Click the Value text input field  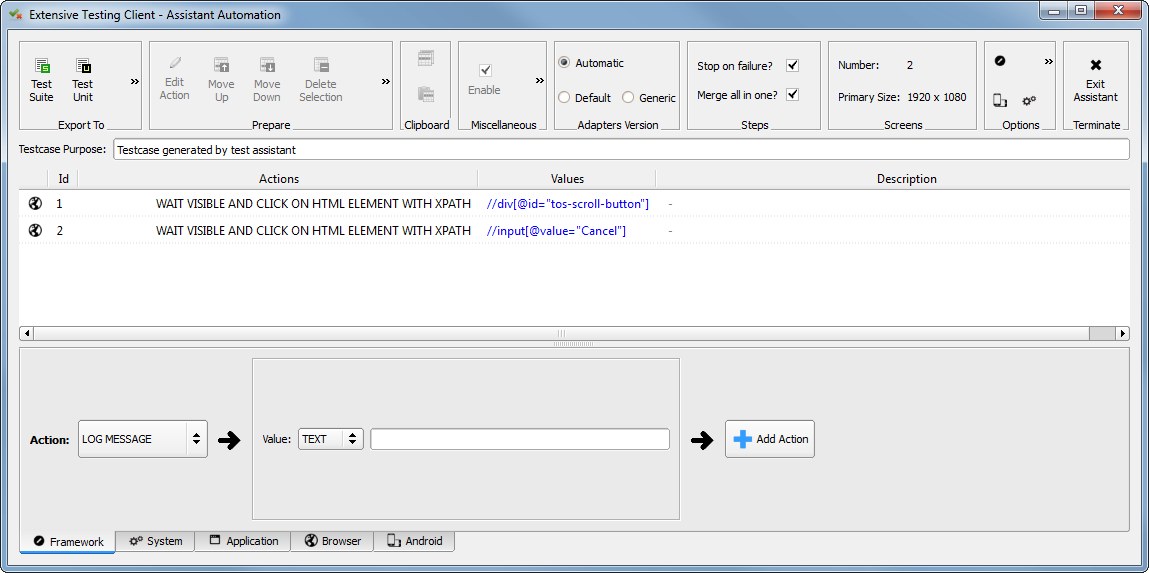[x=520, y=439]
